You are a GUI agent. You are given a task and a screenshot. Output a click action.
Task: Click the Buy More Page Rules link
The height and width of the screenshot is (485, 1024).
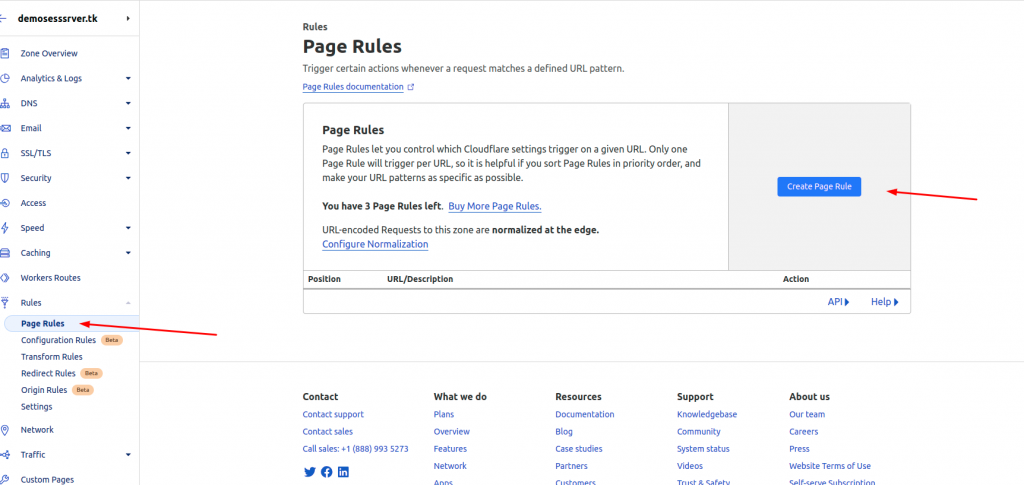(x=495, y=206)
